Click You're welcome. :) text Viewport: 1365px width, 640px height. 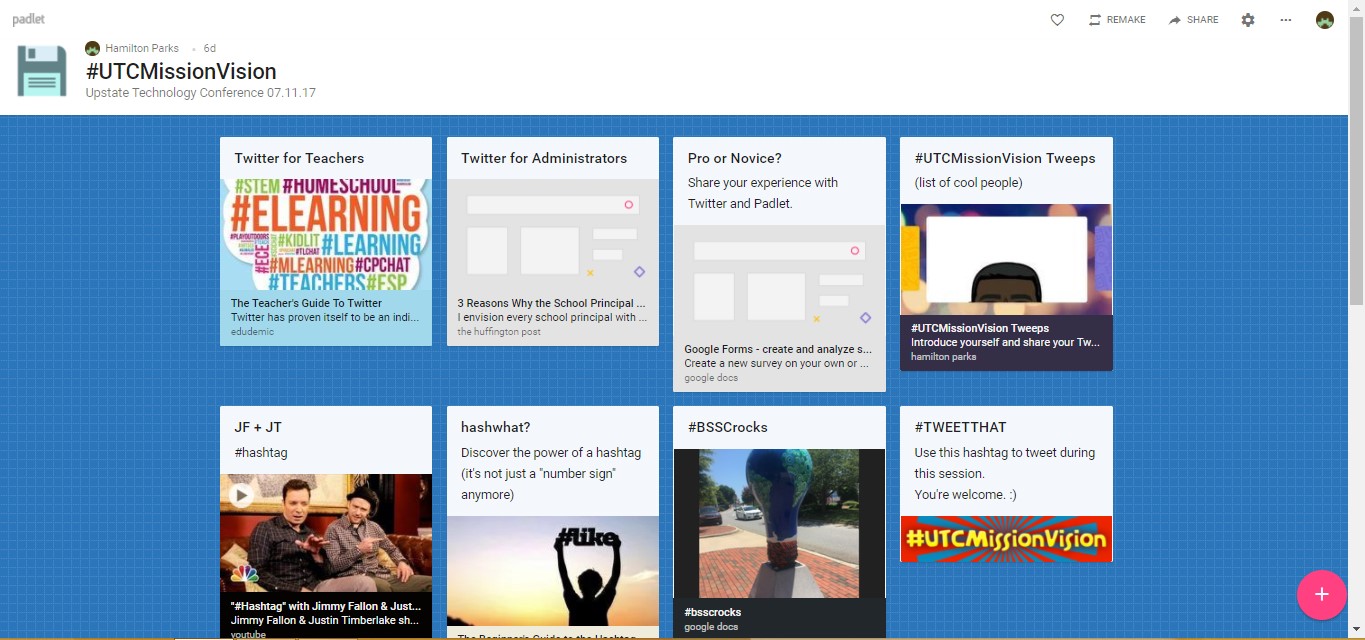(x=965, y=495)
